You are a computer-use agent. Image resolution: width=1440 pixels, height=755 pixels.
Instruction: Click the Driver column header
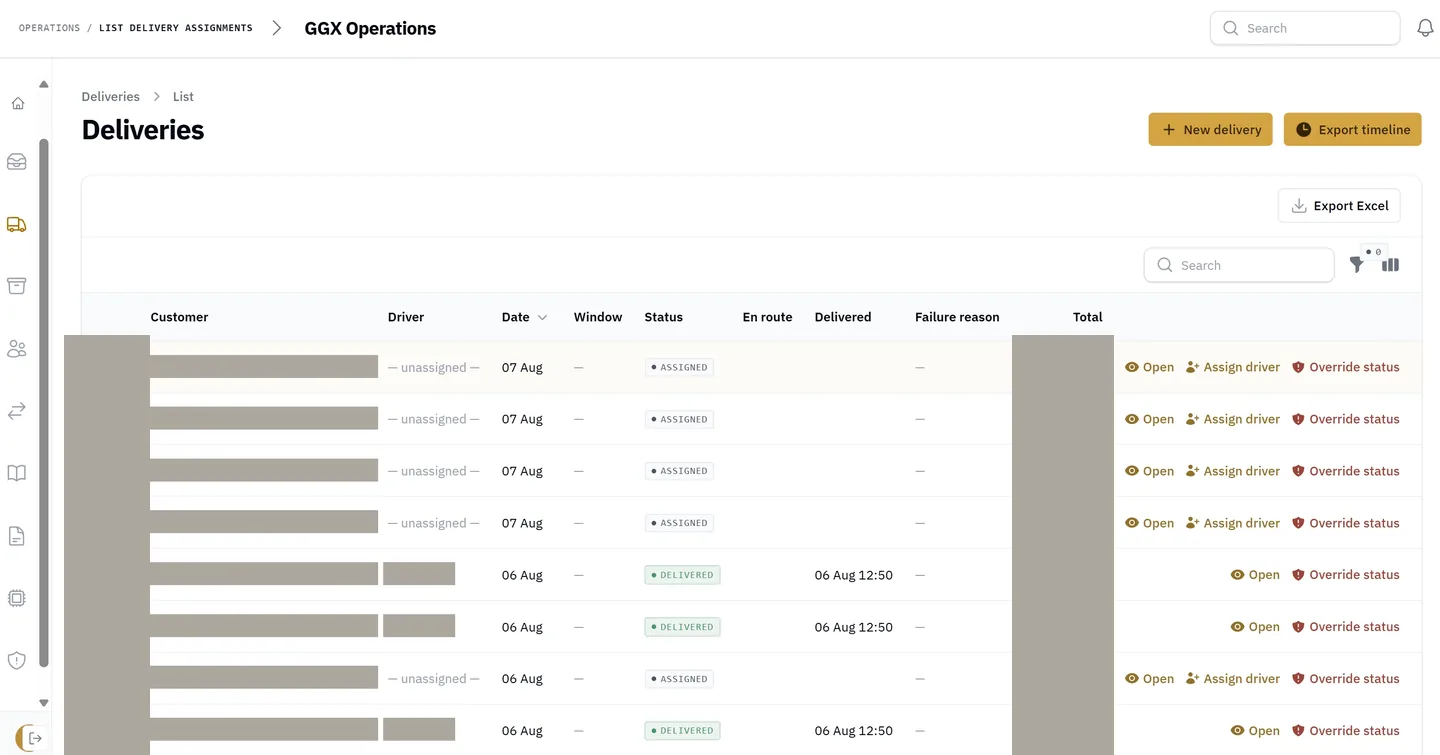click(406, 317)
